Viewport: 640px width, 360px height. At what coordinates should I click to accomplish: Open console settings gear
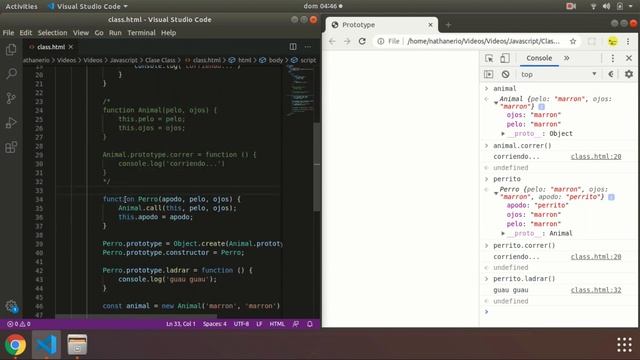pyautogui.click(x=629, y=74)
